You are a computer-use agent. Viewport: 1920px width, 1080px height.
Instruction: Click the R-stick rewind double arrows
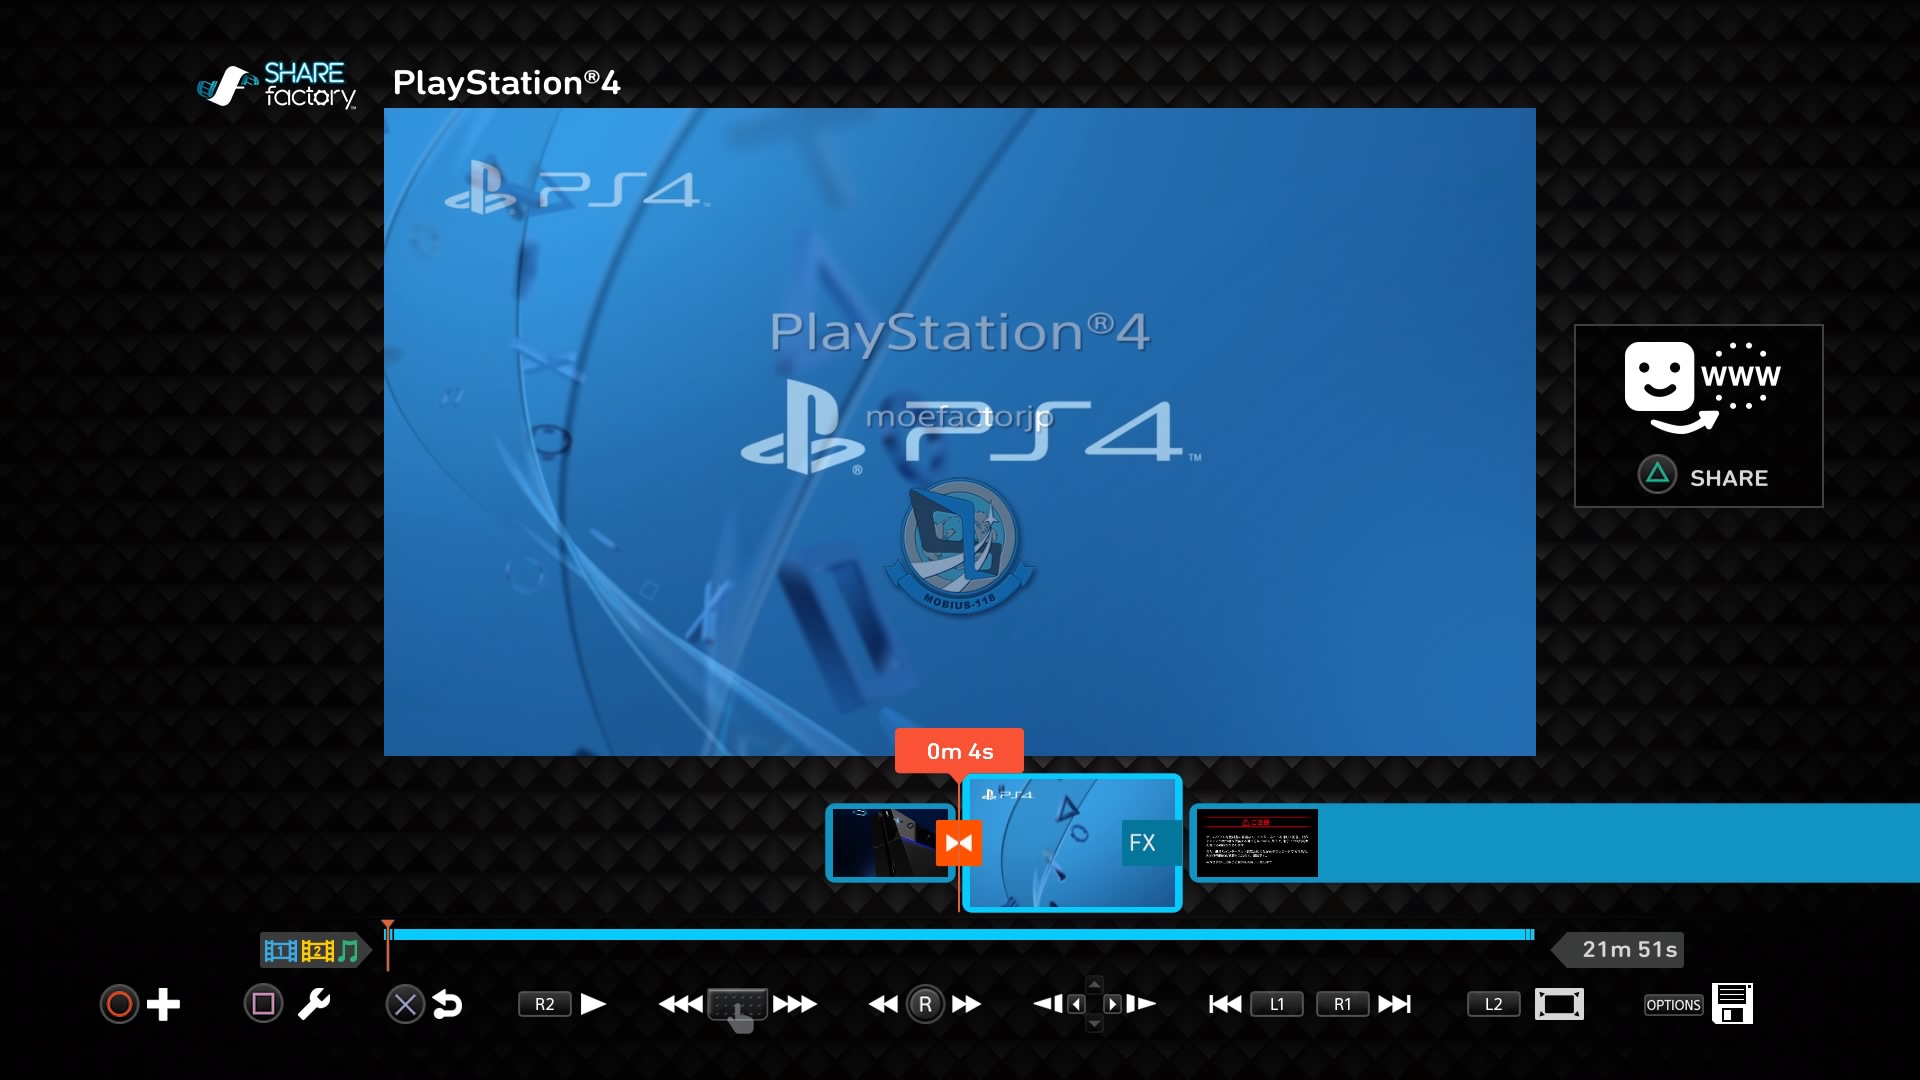(x=883, y=1005)
